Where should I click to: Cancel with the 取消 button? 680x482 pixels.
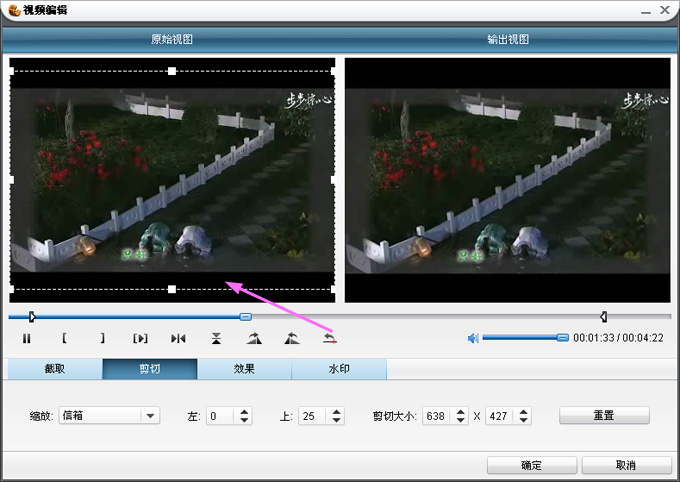(626, 465)
